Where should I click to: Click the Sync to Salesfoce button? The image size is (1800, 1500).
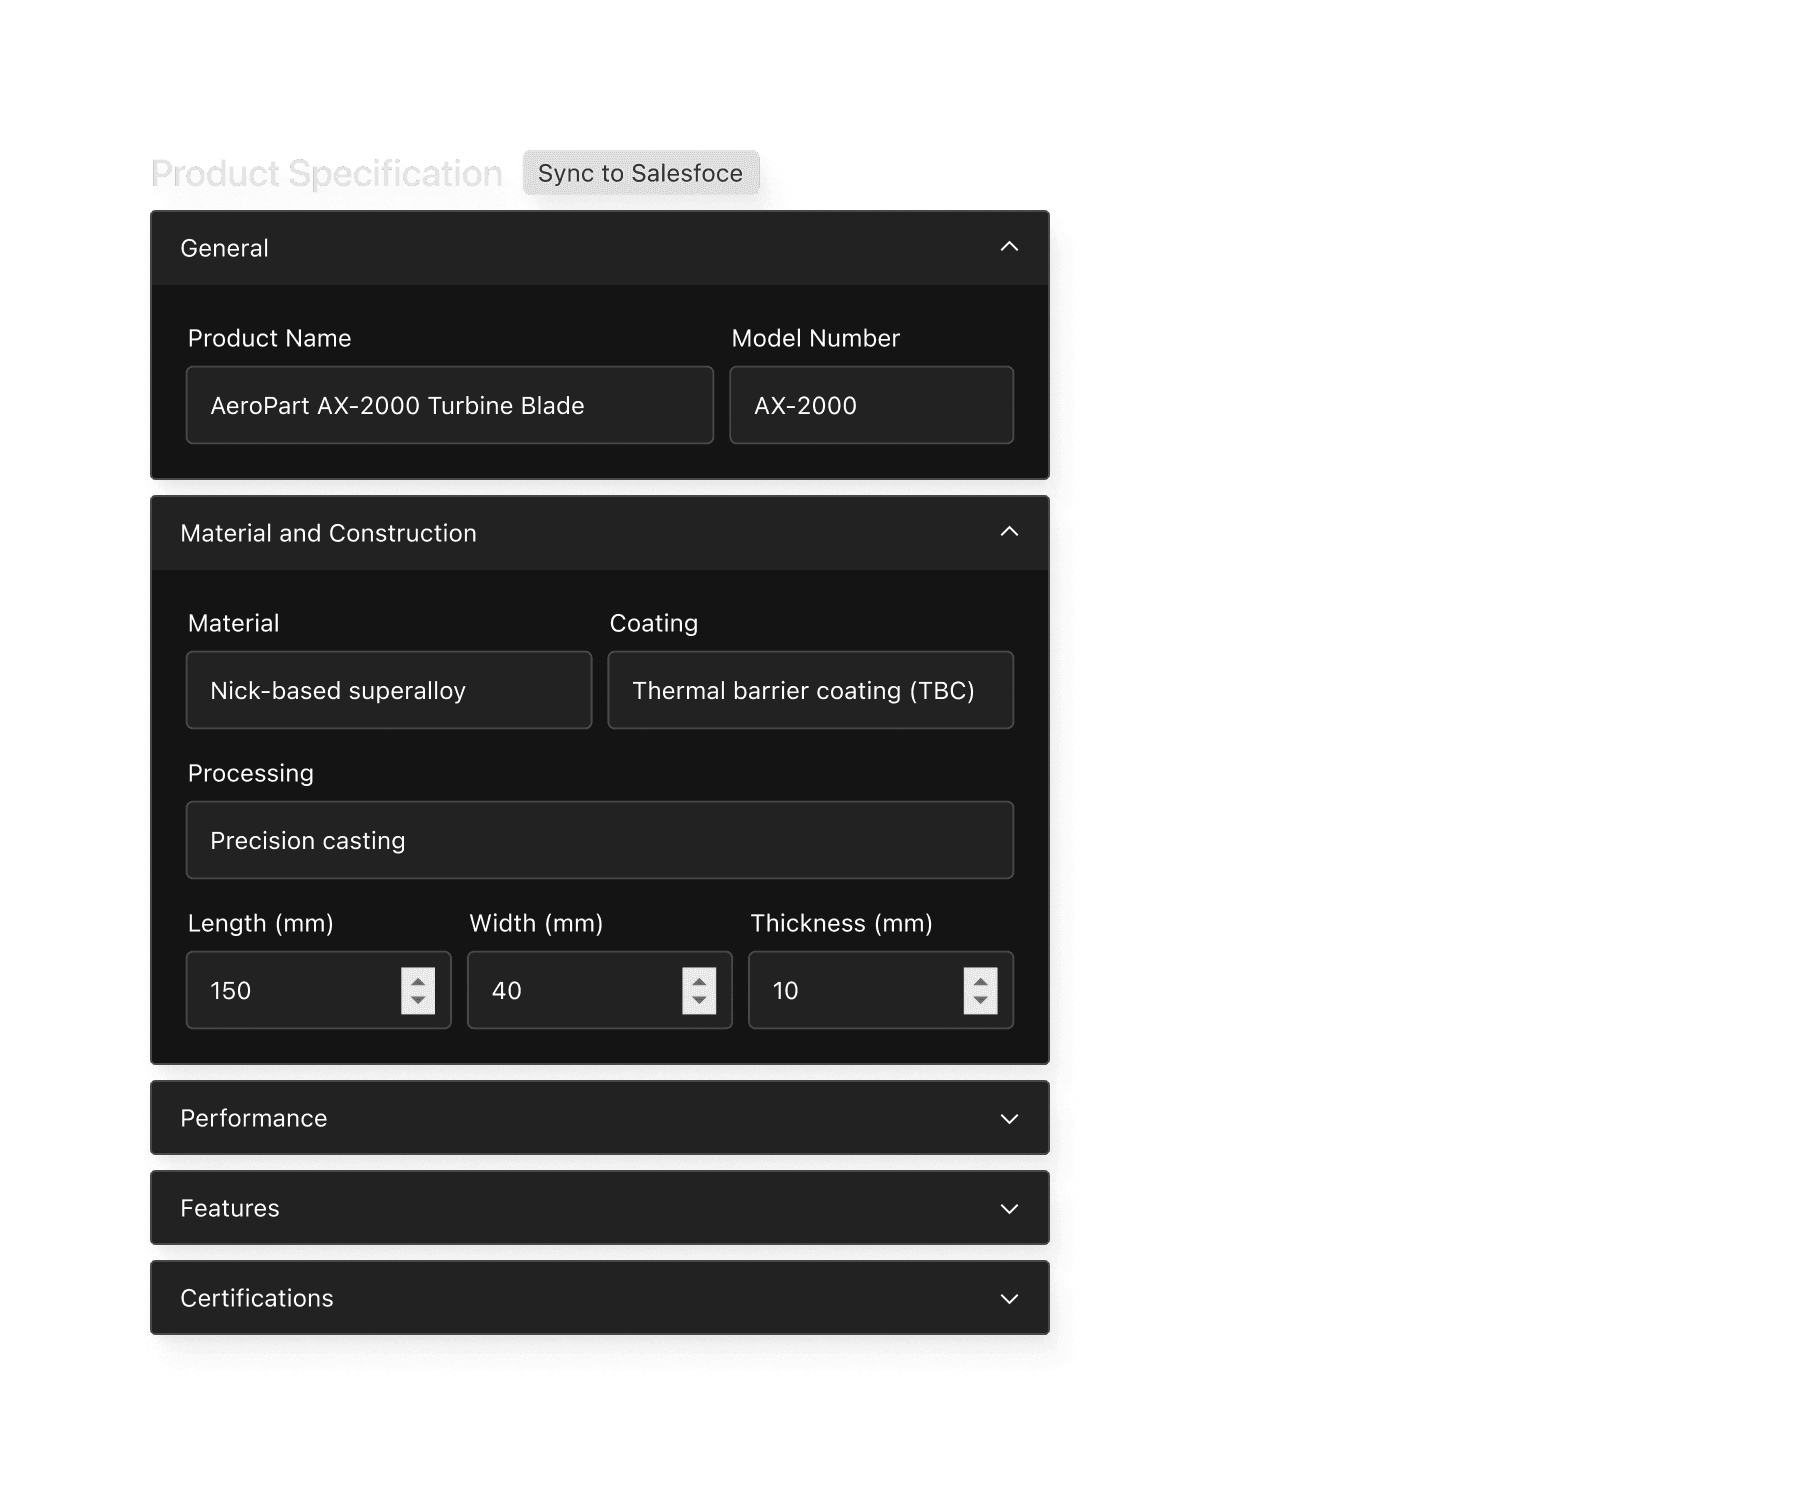(640, 173)
